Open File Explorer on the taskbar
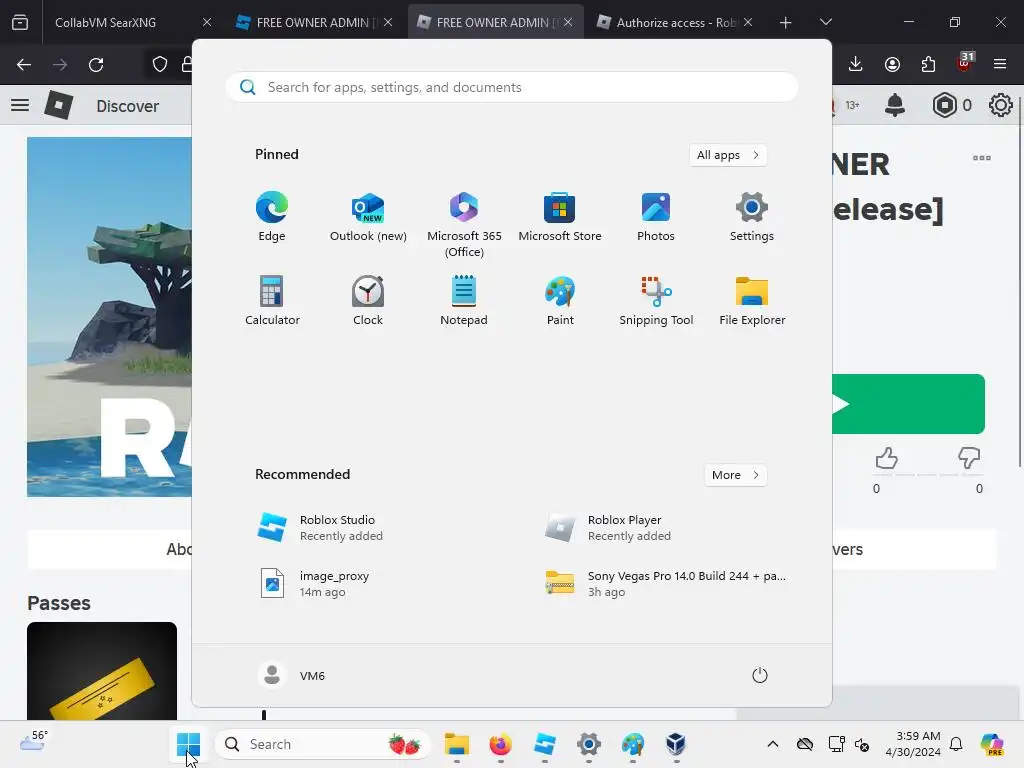 pos(456,744)
